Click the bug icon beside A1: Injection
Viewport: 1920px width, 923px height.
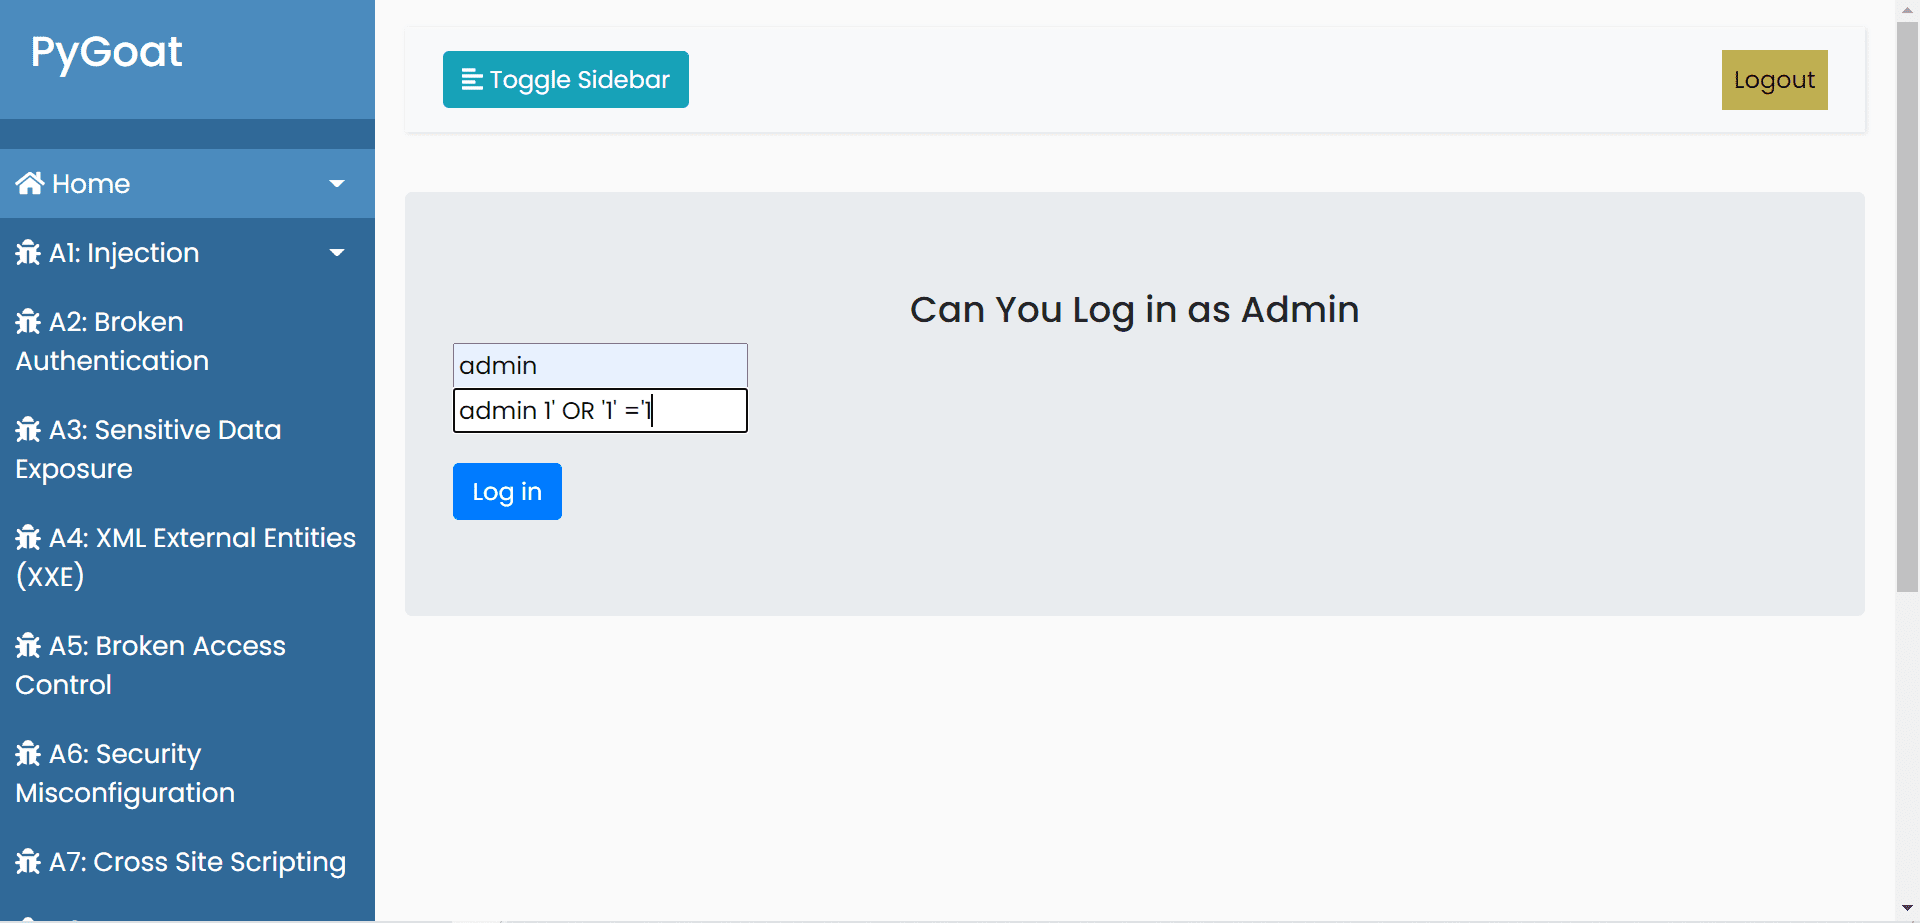pyautogui.click(x=28, y=253)
